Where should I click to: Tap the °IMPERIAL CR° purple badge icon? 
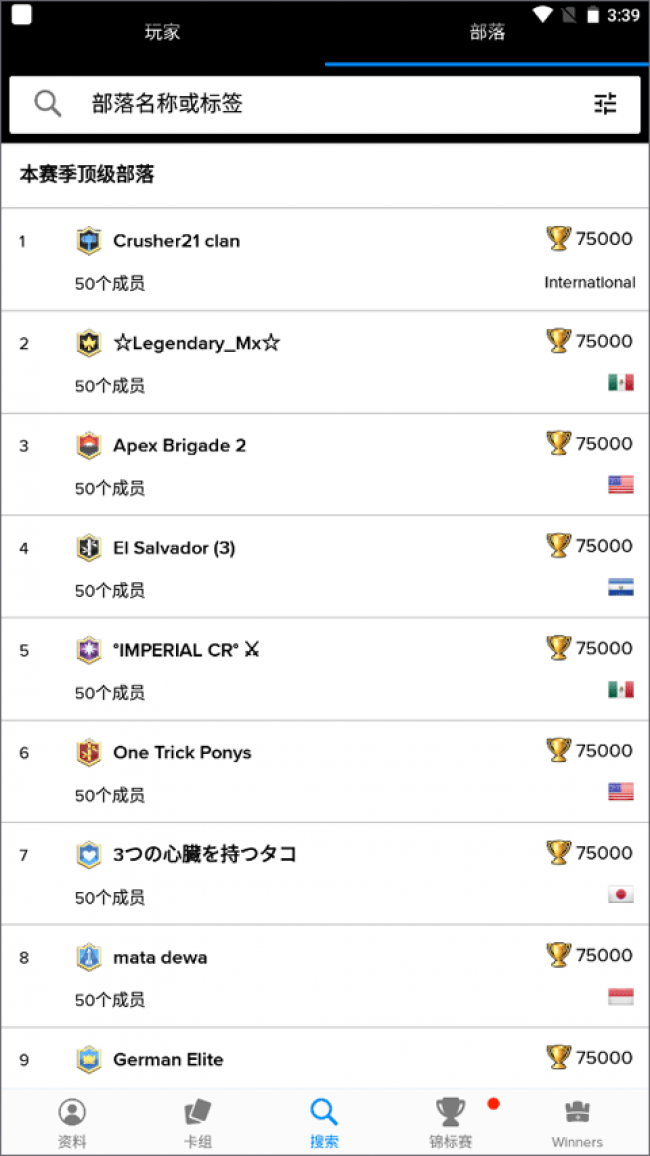[x=89, y=650]
